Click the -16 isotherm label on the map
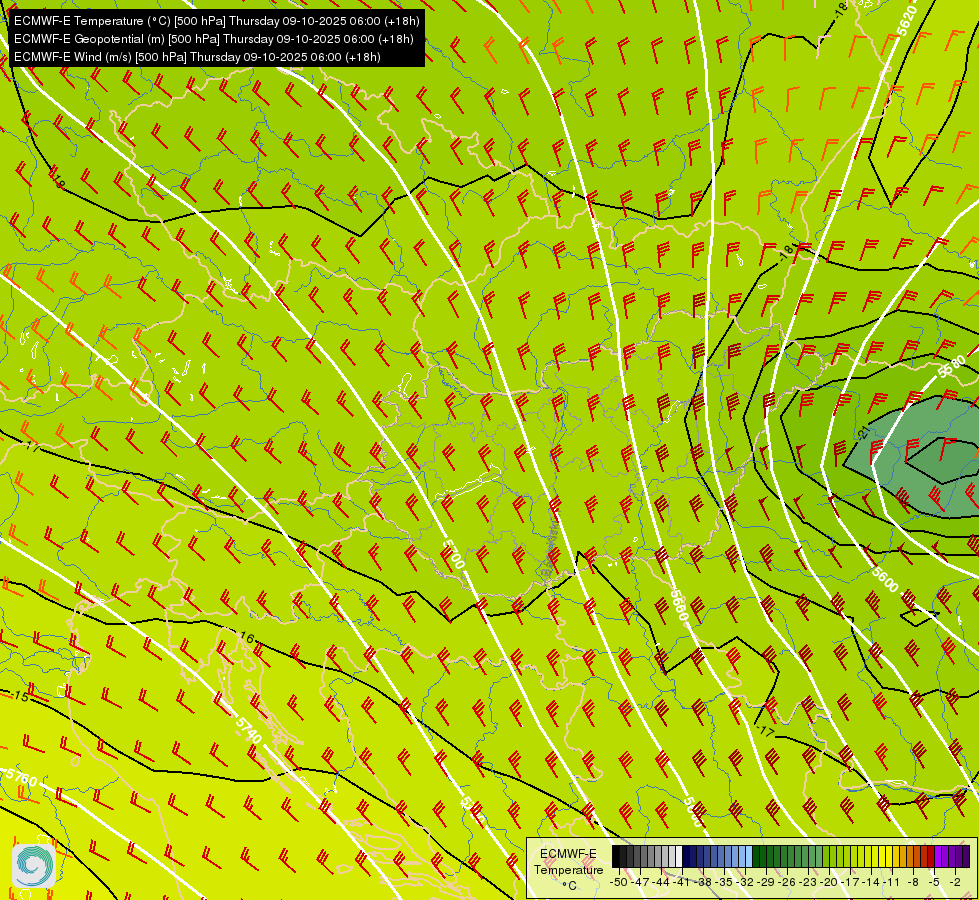Viewport: 979px width, 900px height. [247, 638]
